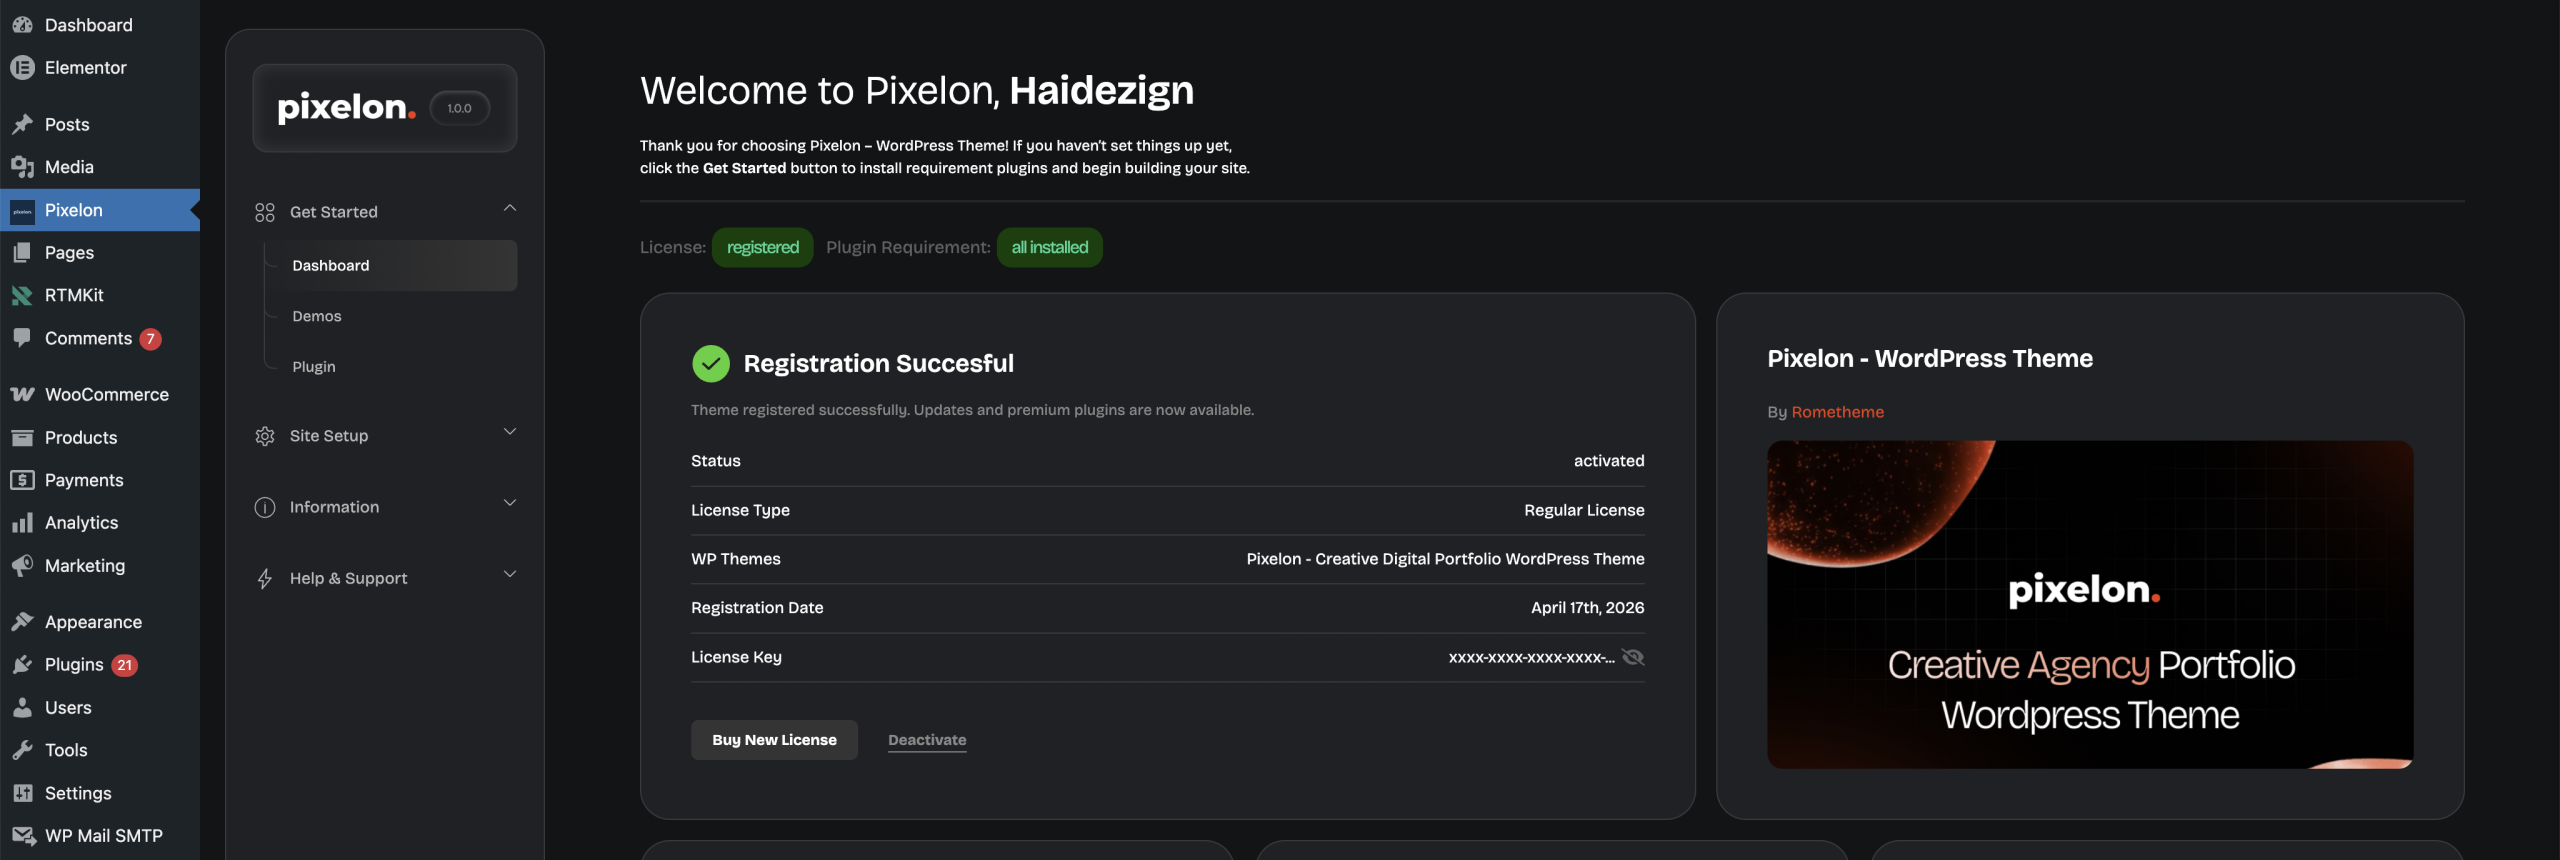Reveal the hidden license key
2560x860 pixels.
coord(1633,657)
